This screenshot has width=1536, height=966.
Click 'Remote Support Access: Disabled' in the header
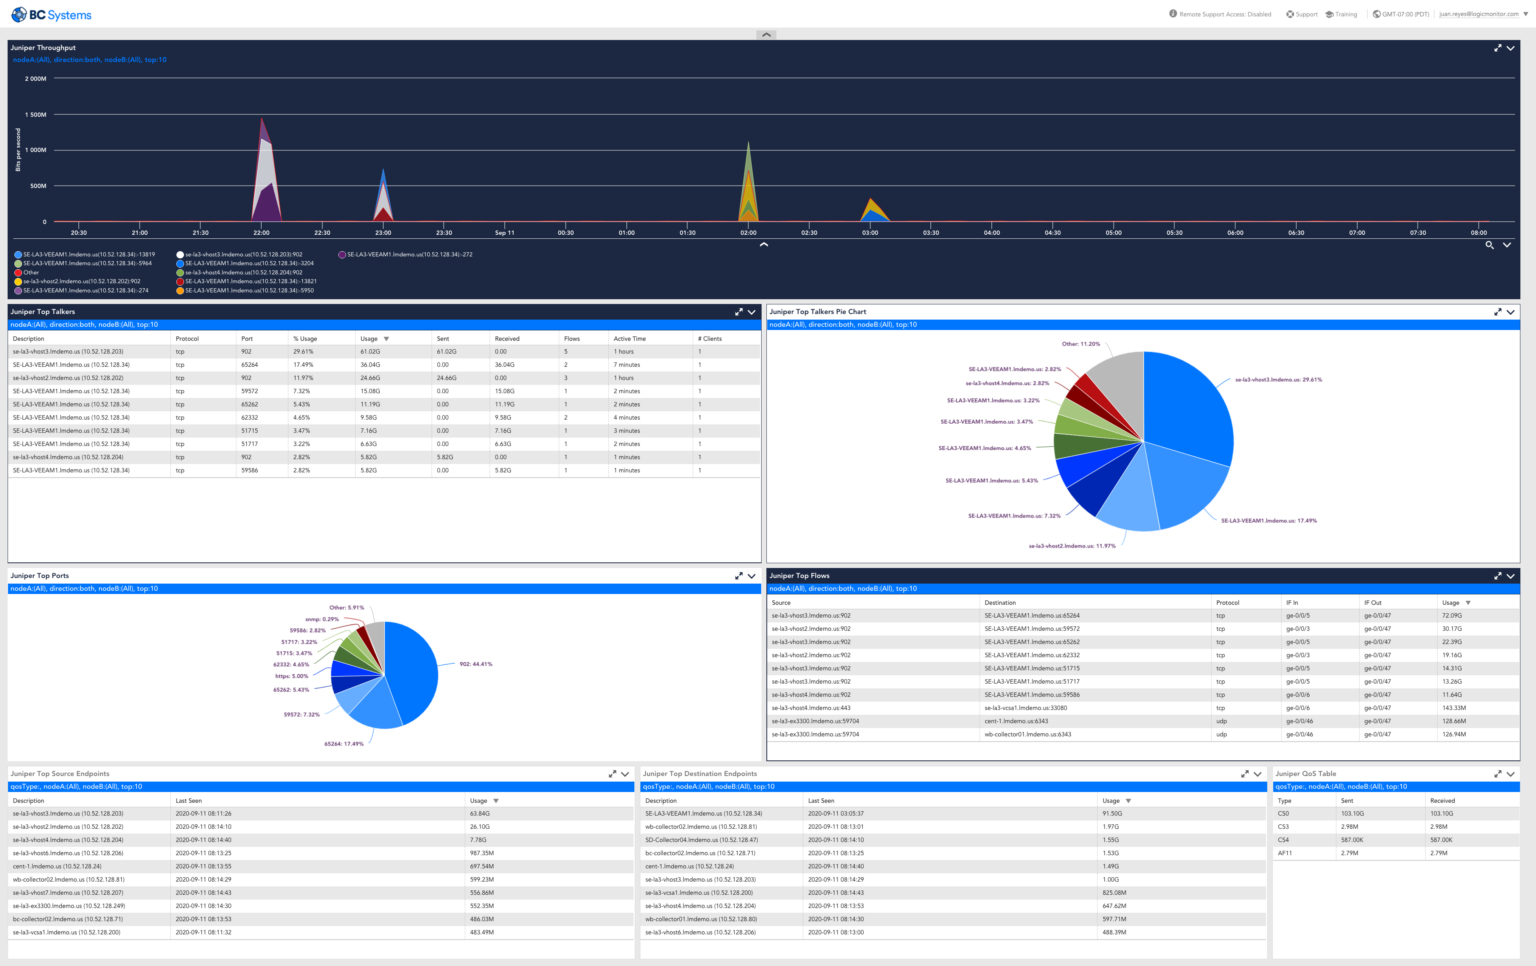(x=1222, y=14)
